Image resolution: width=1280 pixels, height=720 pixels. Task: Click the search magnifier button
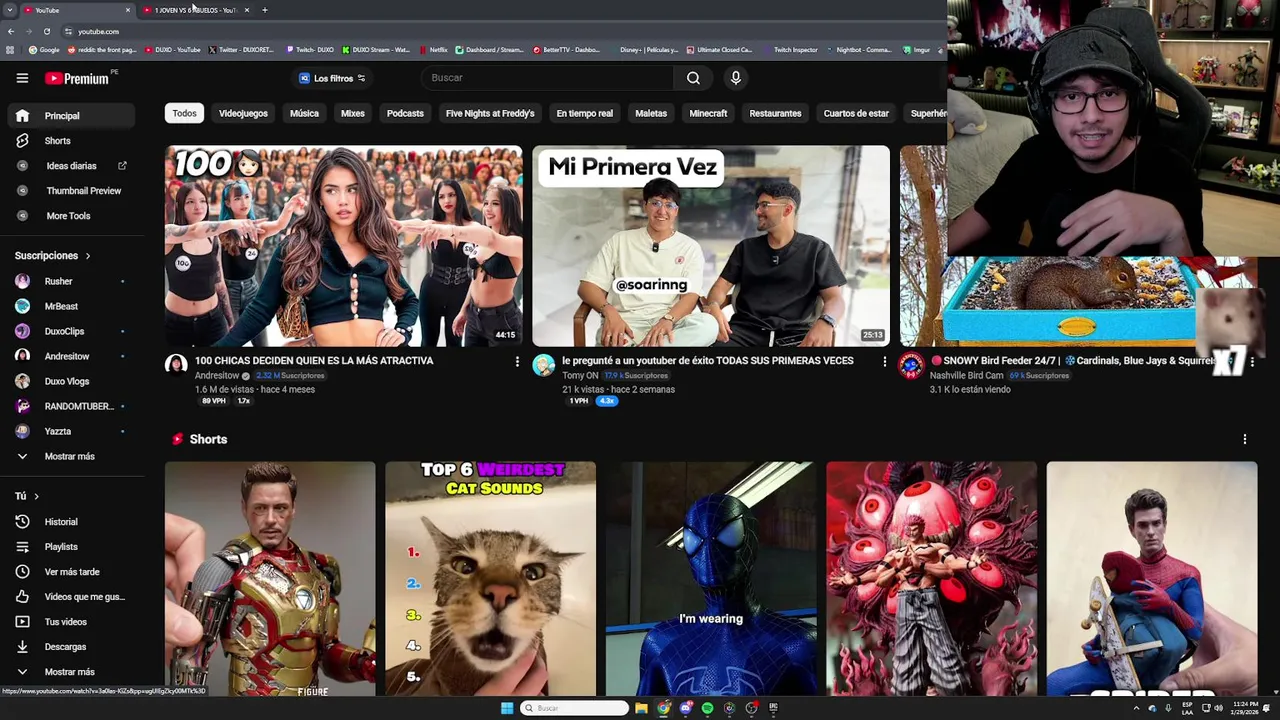point(693,78)
